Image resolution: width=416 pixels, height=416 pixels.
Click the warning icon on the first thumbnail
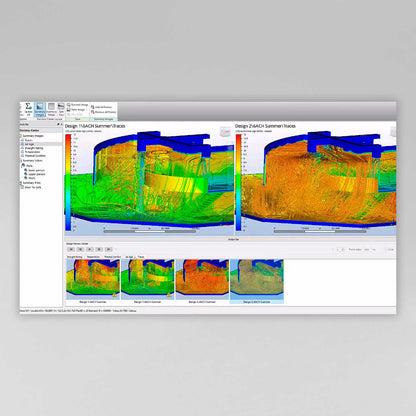pos(115,295)
